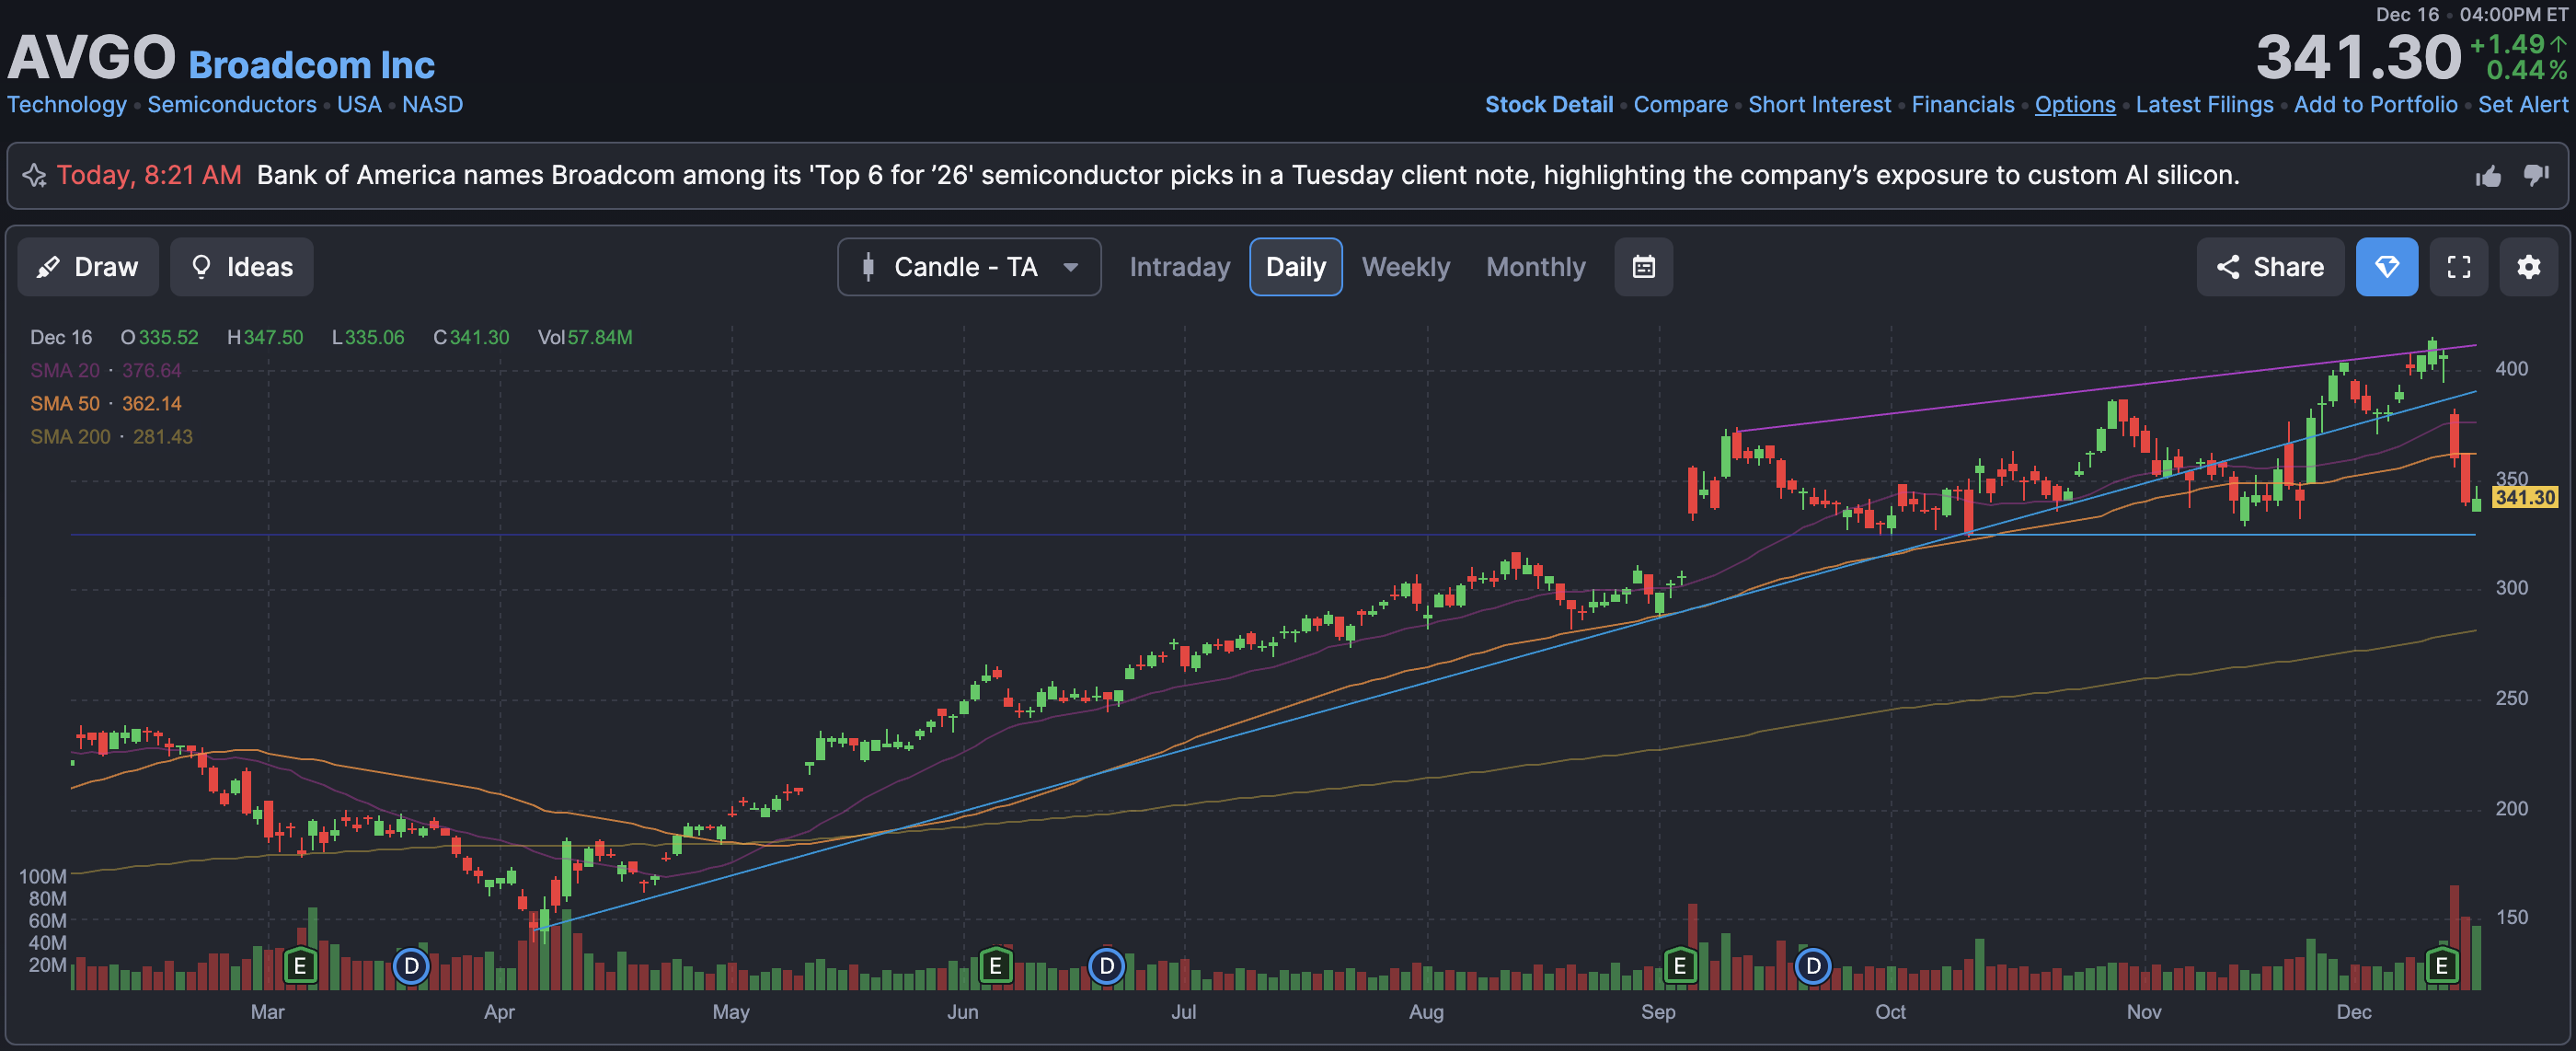Click the September earnings E marker

coord(1679,966)
